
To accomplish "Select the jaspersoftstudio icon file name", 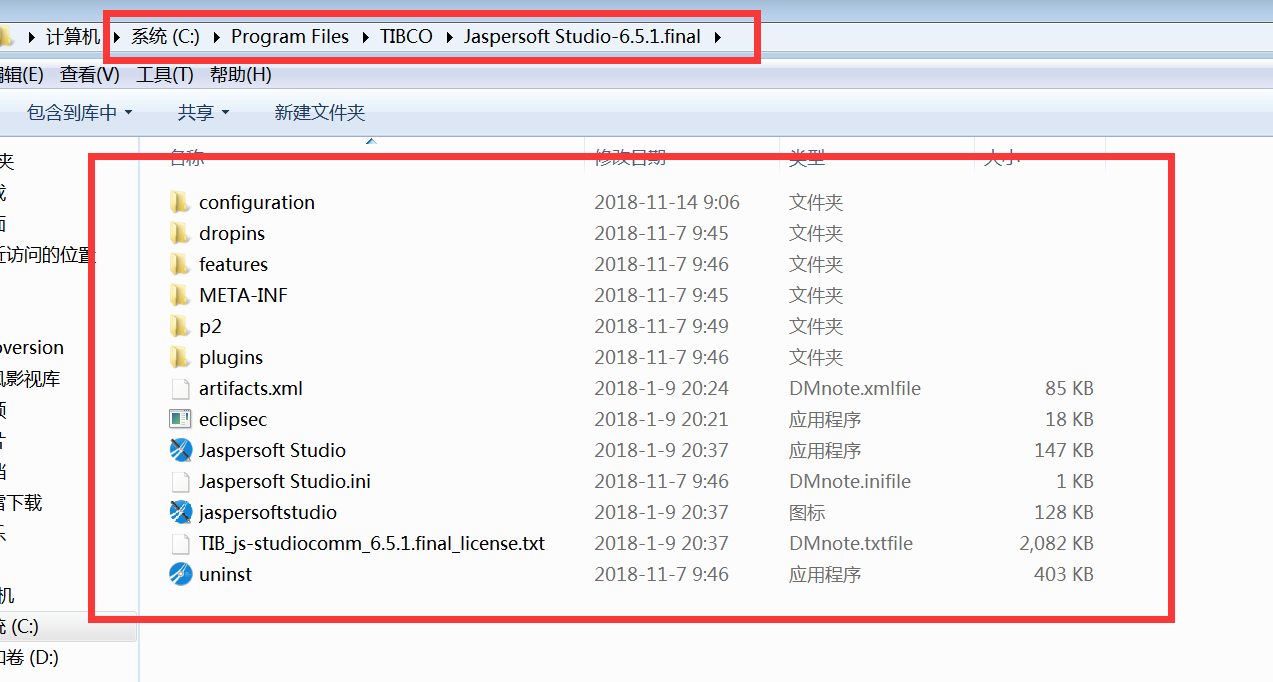I will point(268,512).
